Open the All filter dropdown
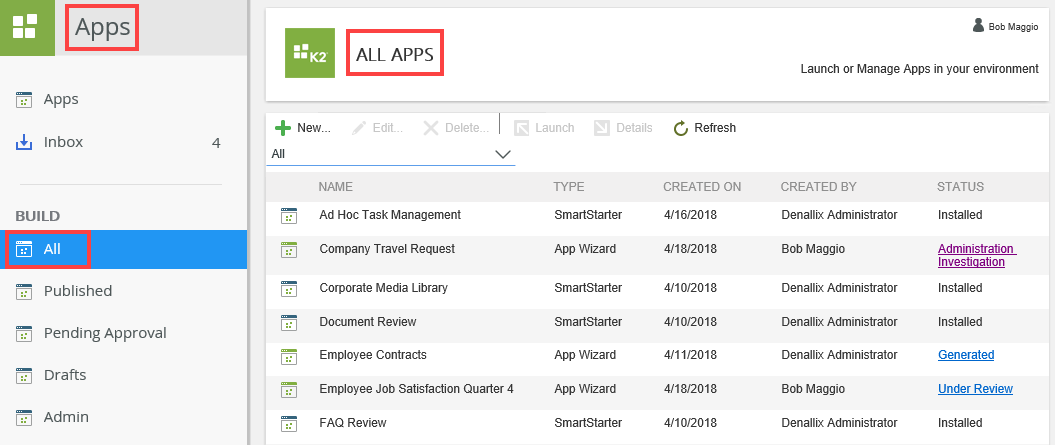The width and height of the screenshot is (1055, 445). point(503,155)
